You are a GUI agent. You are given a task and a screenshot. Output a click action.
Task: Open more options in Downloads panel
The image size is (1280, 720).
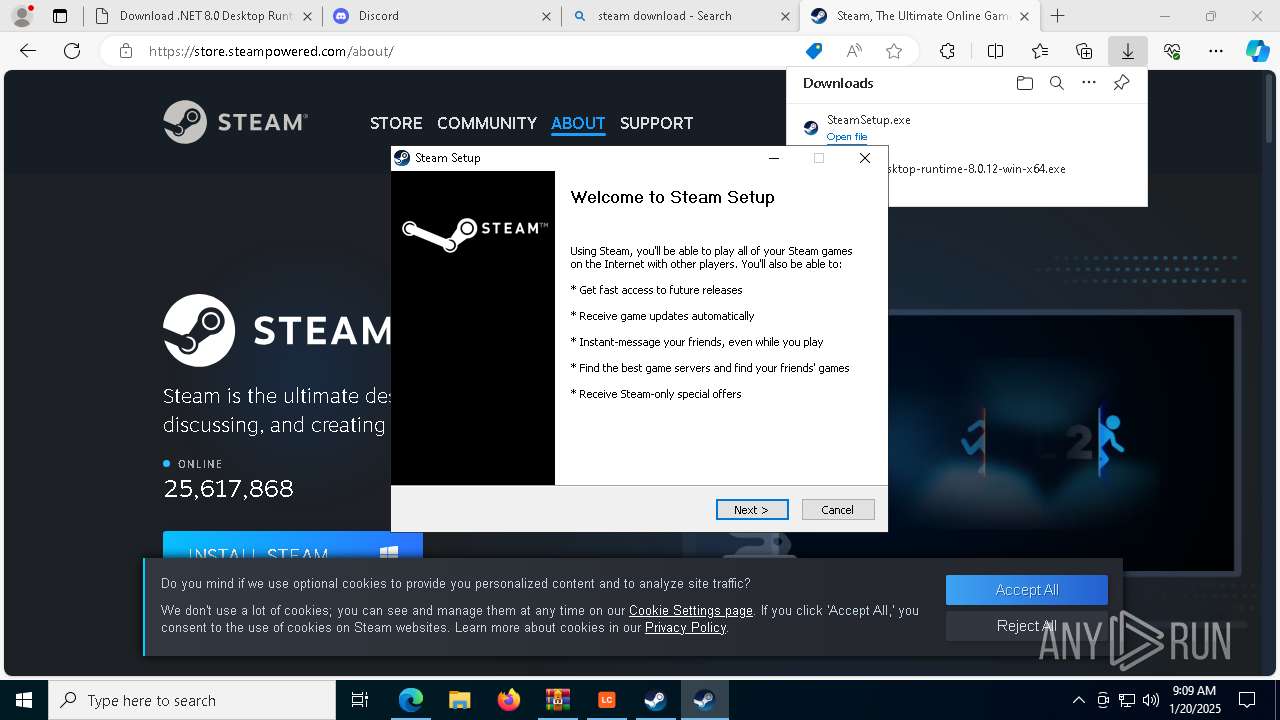[1089, 83]
